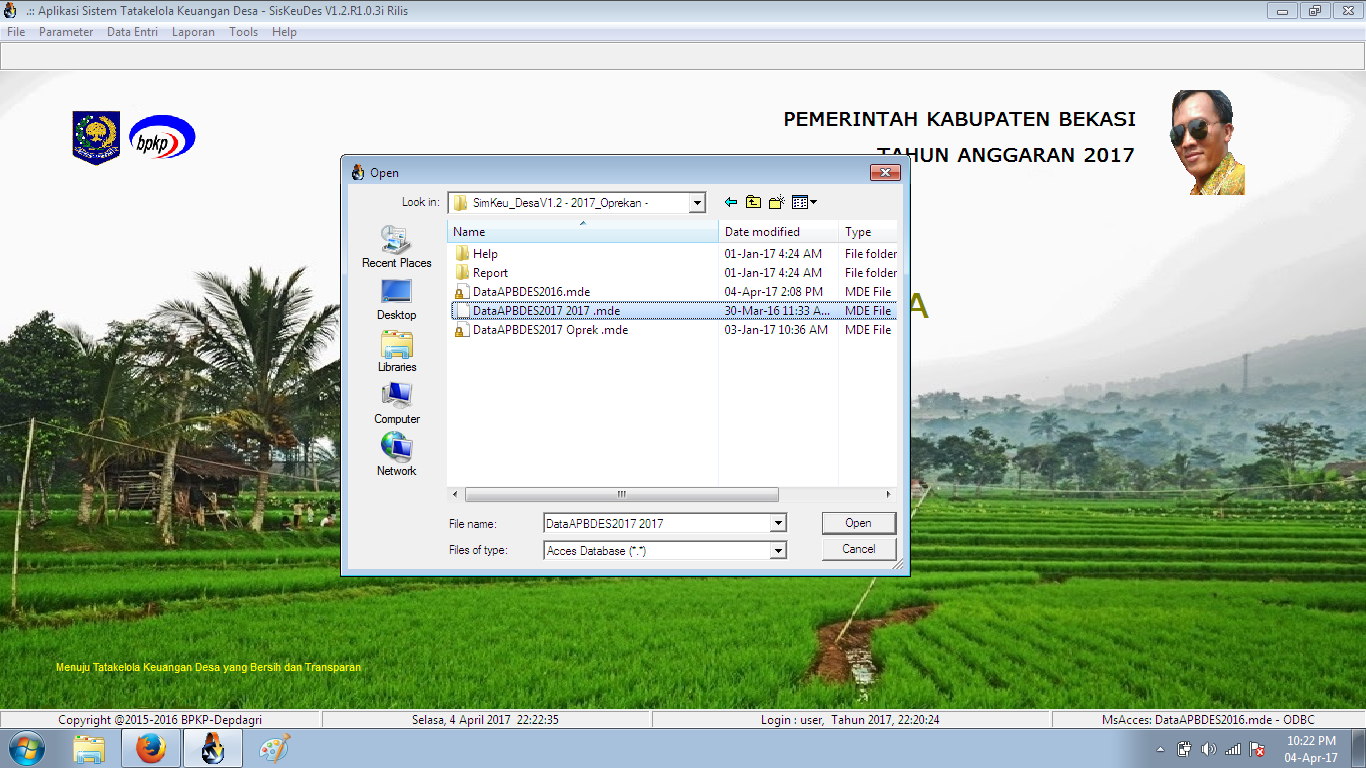The height and width of the screenshot is (768, 1366).
Task: Open Computer in the places bar
Action: (397, 404)
